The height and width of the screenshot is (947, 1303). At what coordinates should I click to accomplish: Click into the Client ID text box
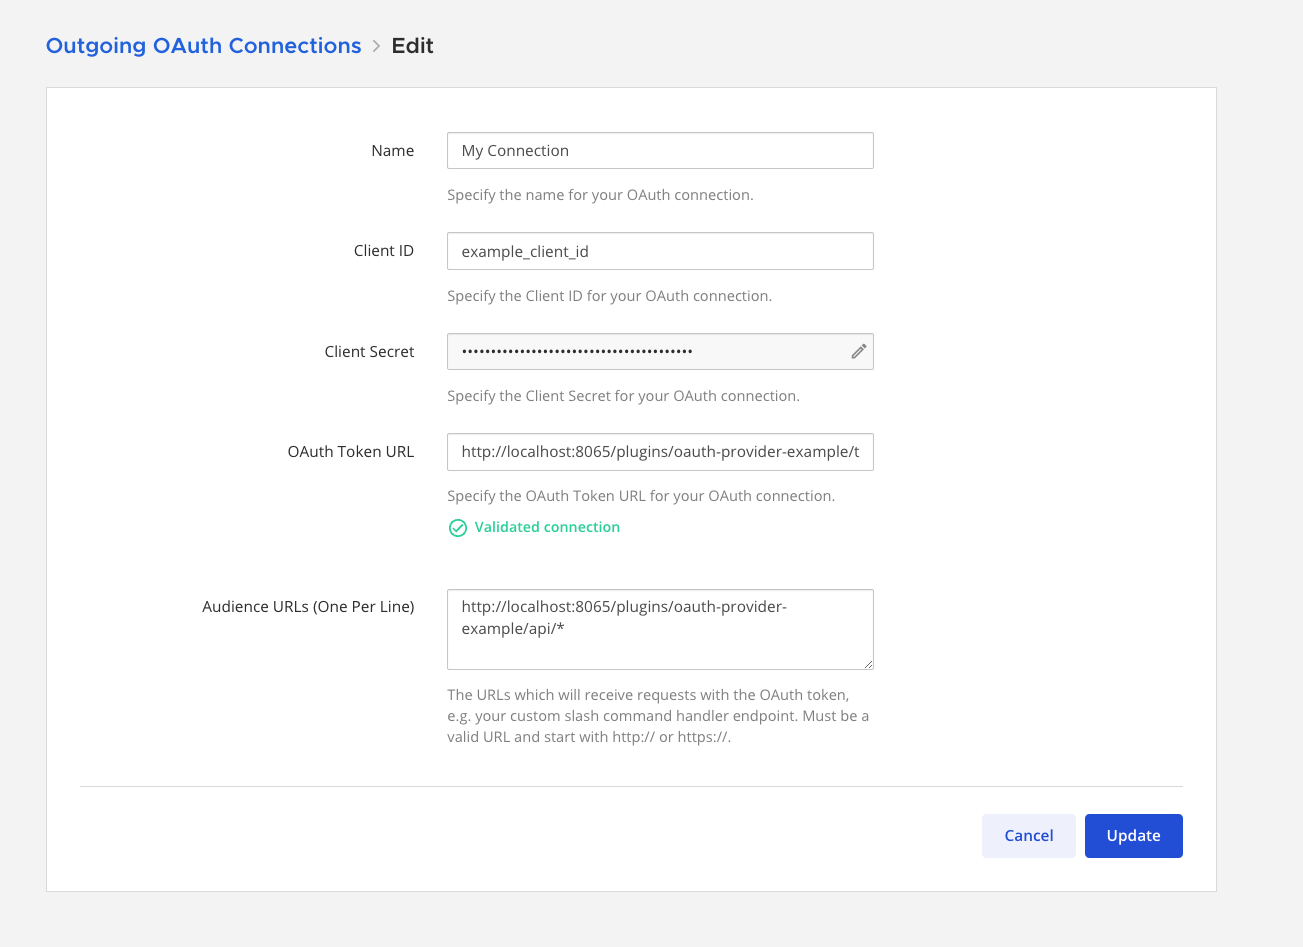(x=660, y=251)
